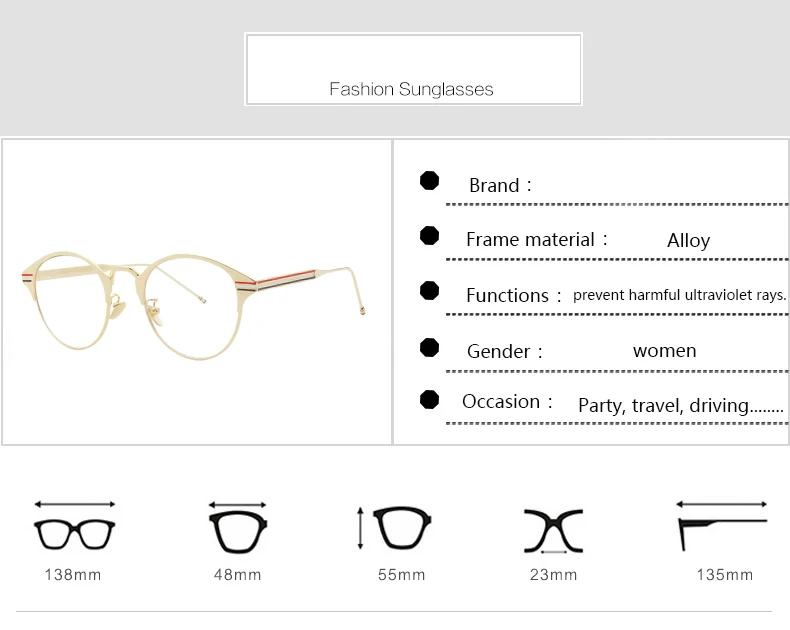Select the Fashion Sunglasses title box

point(412,70)
